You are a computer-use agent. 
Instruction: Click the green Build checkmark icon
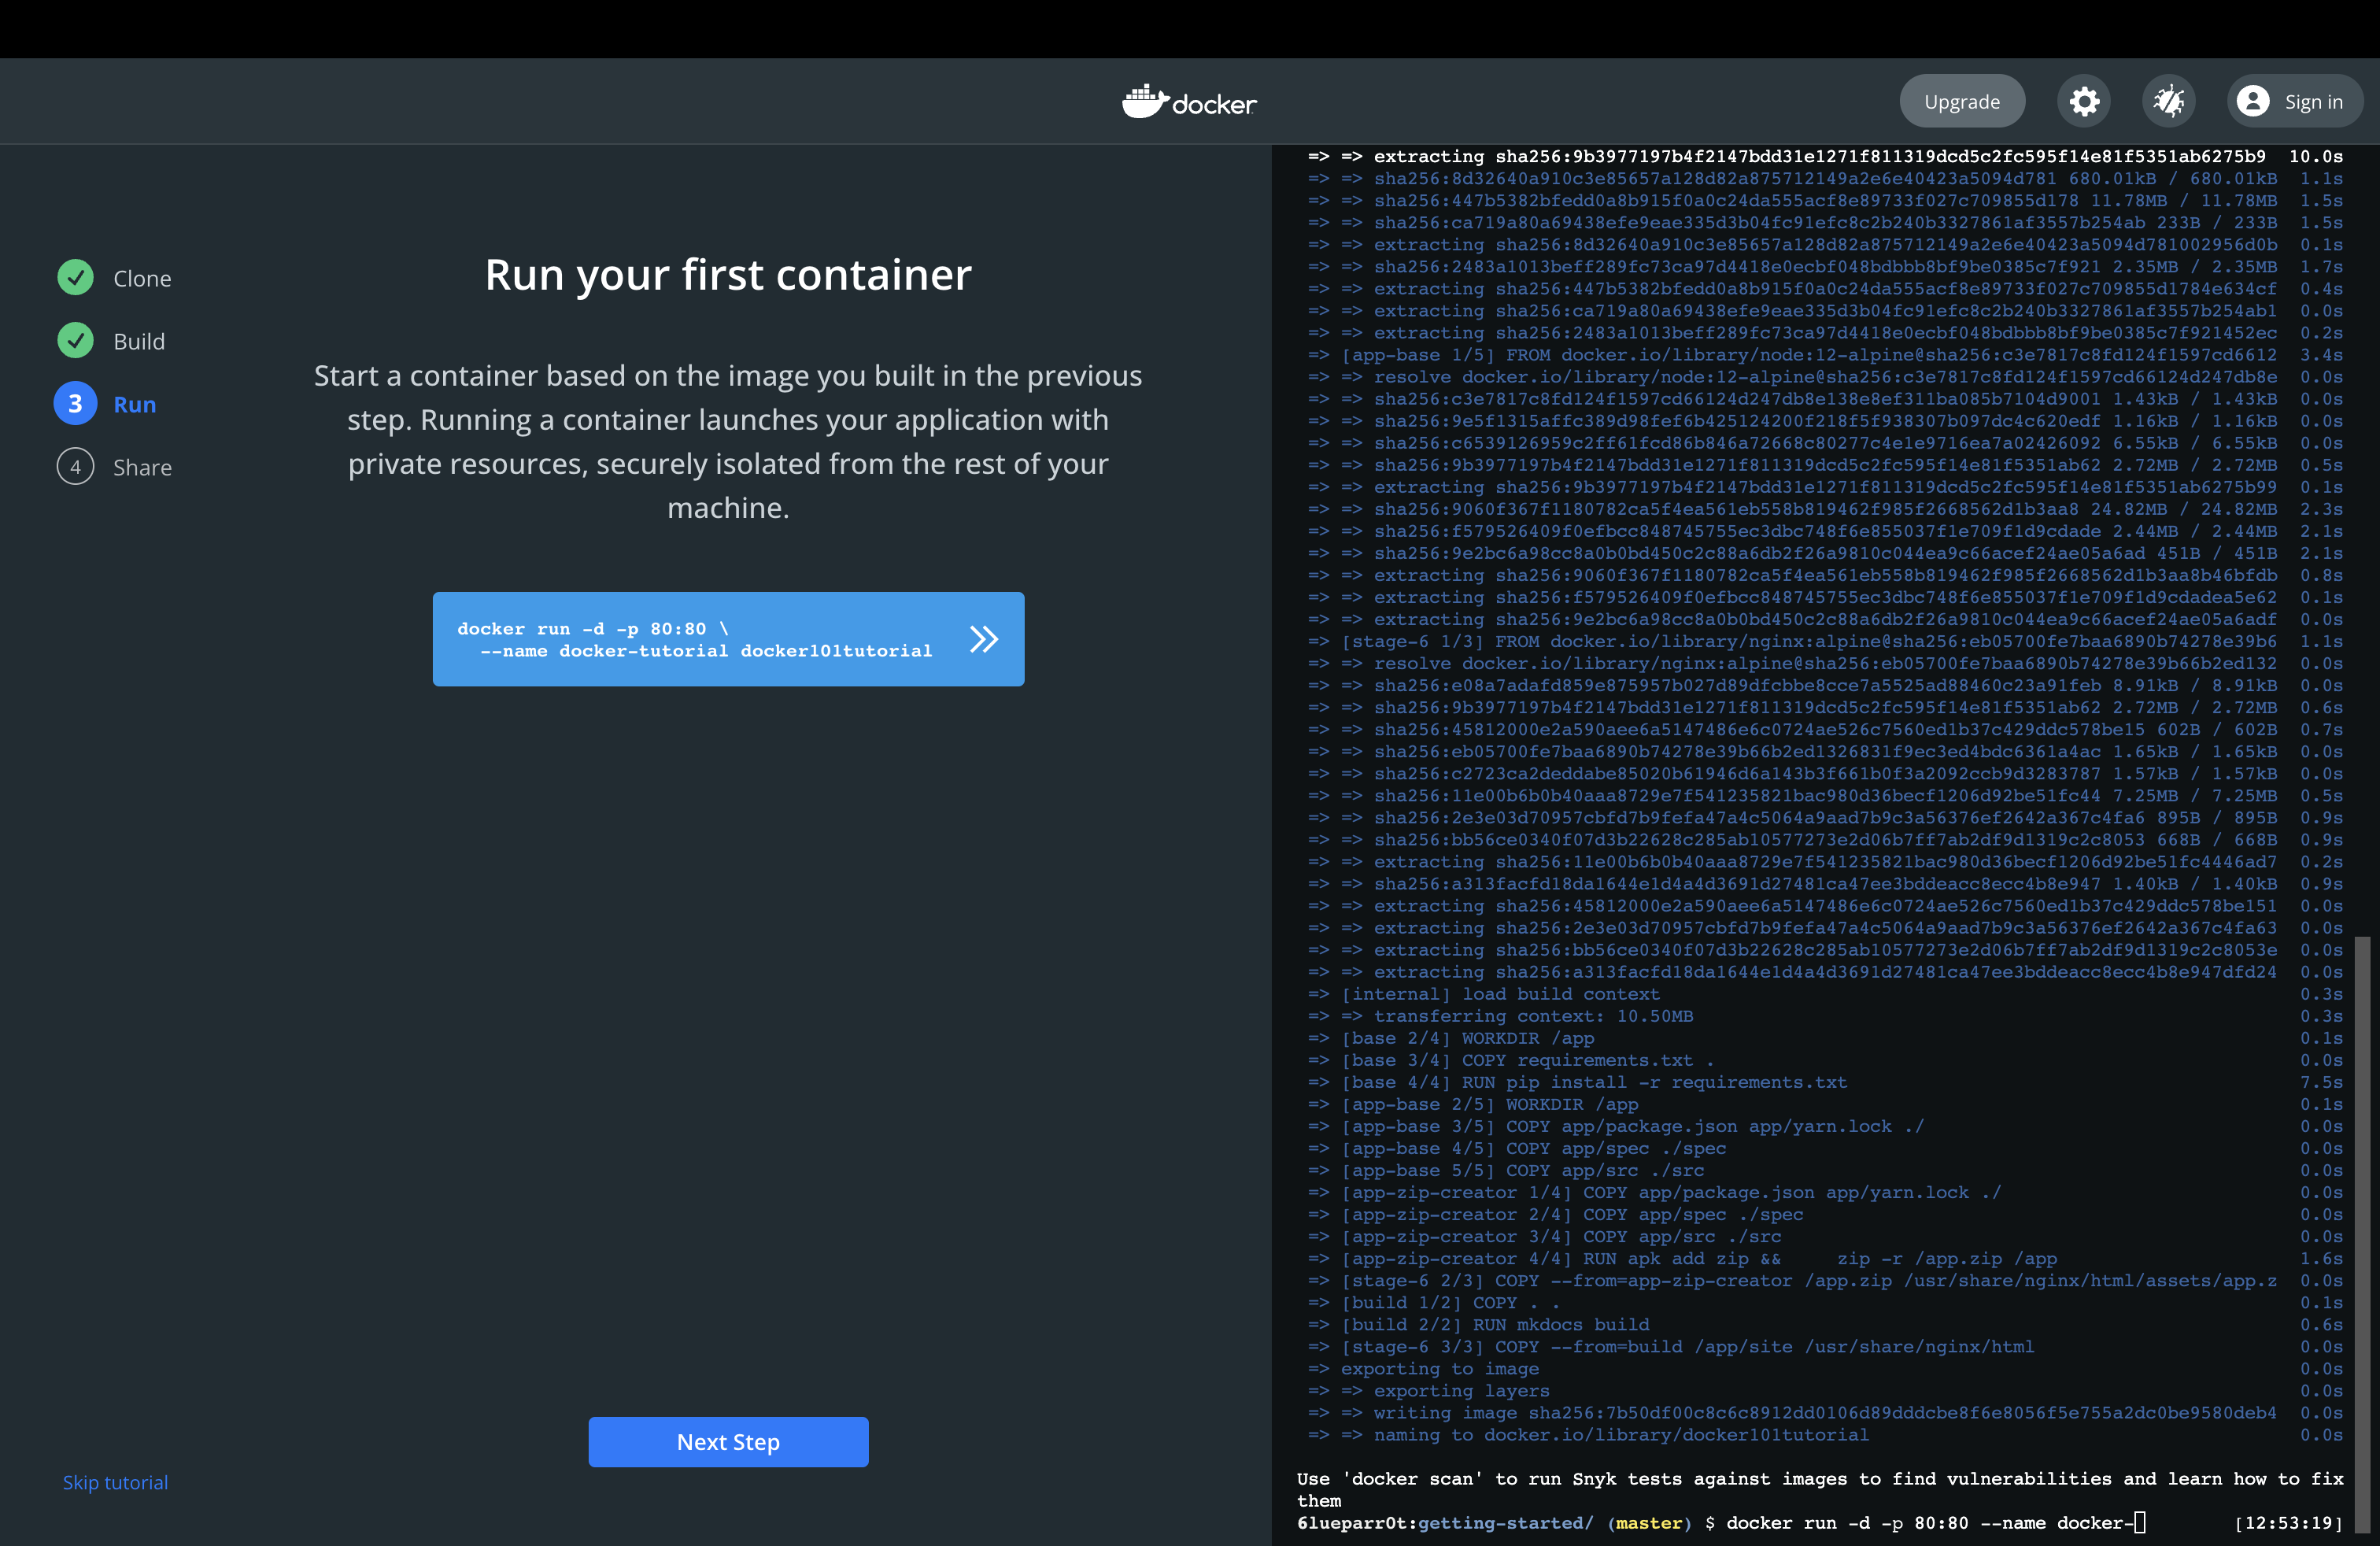[75, 340]
